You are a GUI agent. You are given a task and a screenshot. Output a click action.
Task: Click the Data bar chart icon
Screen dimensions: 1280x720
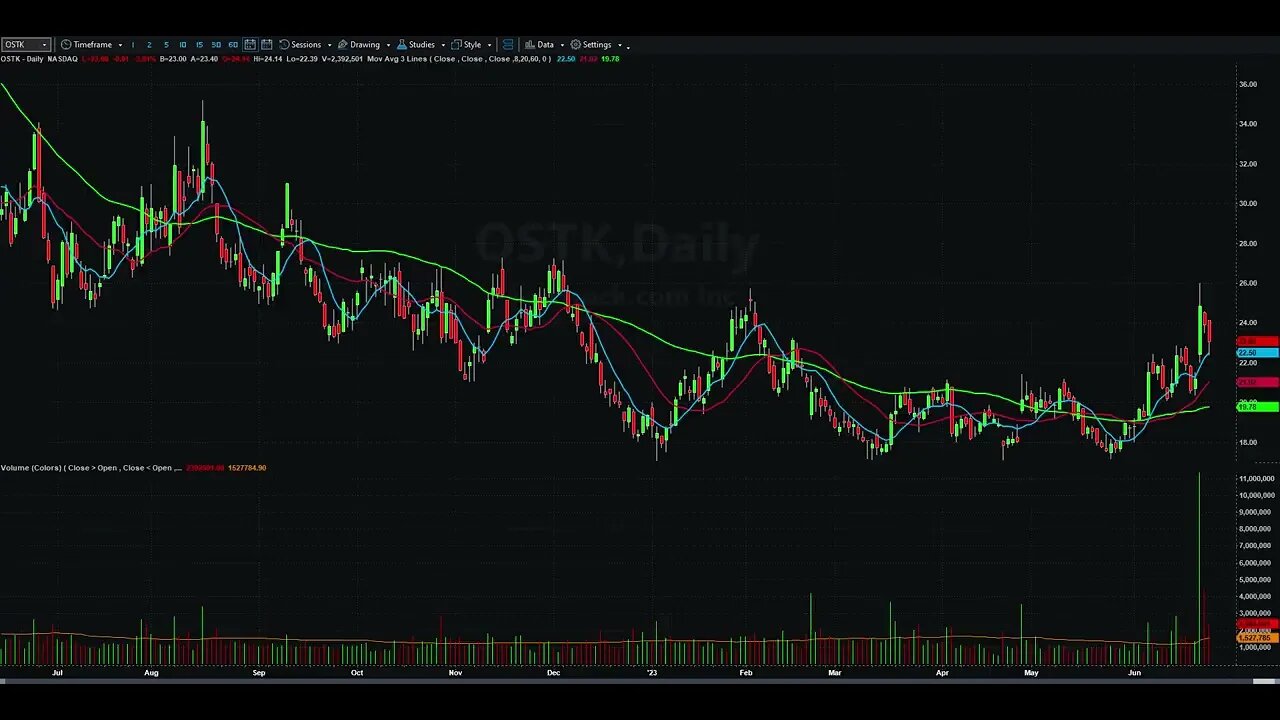tap(530, 45)
